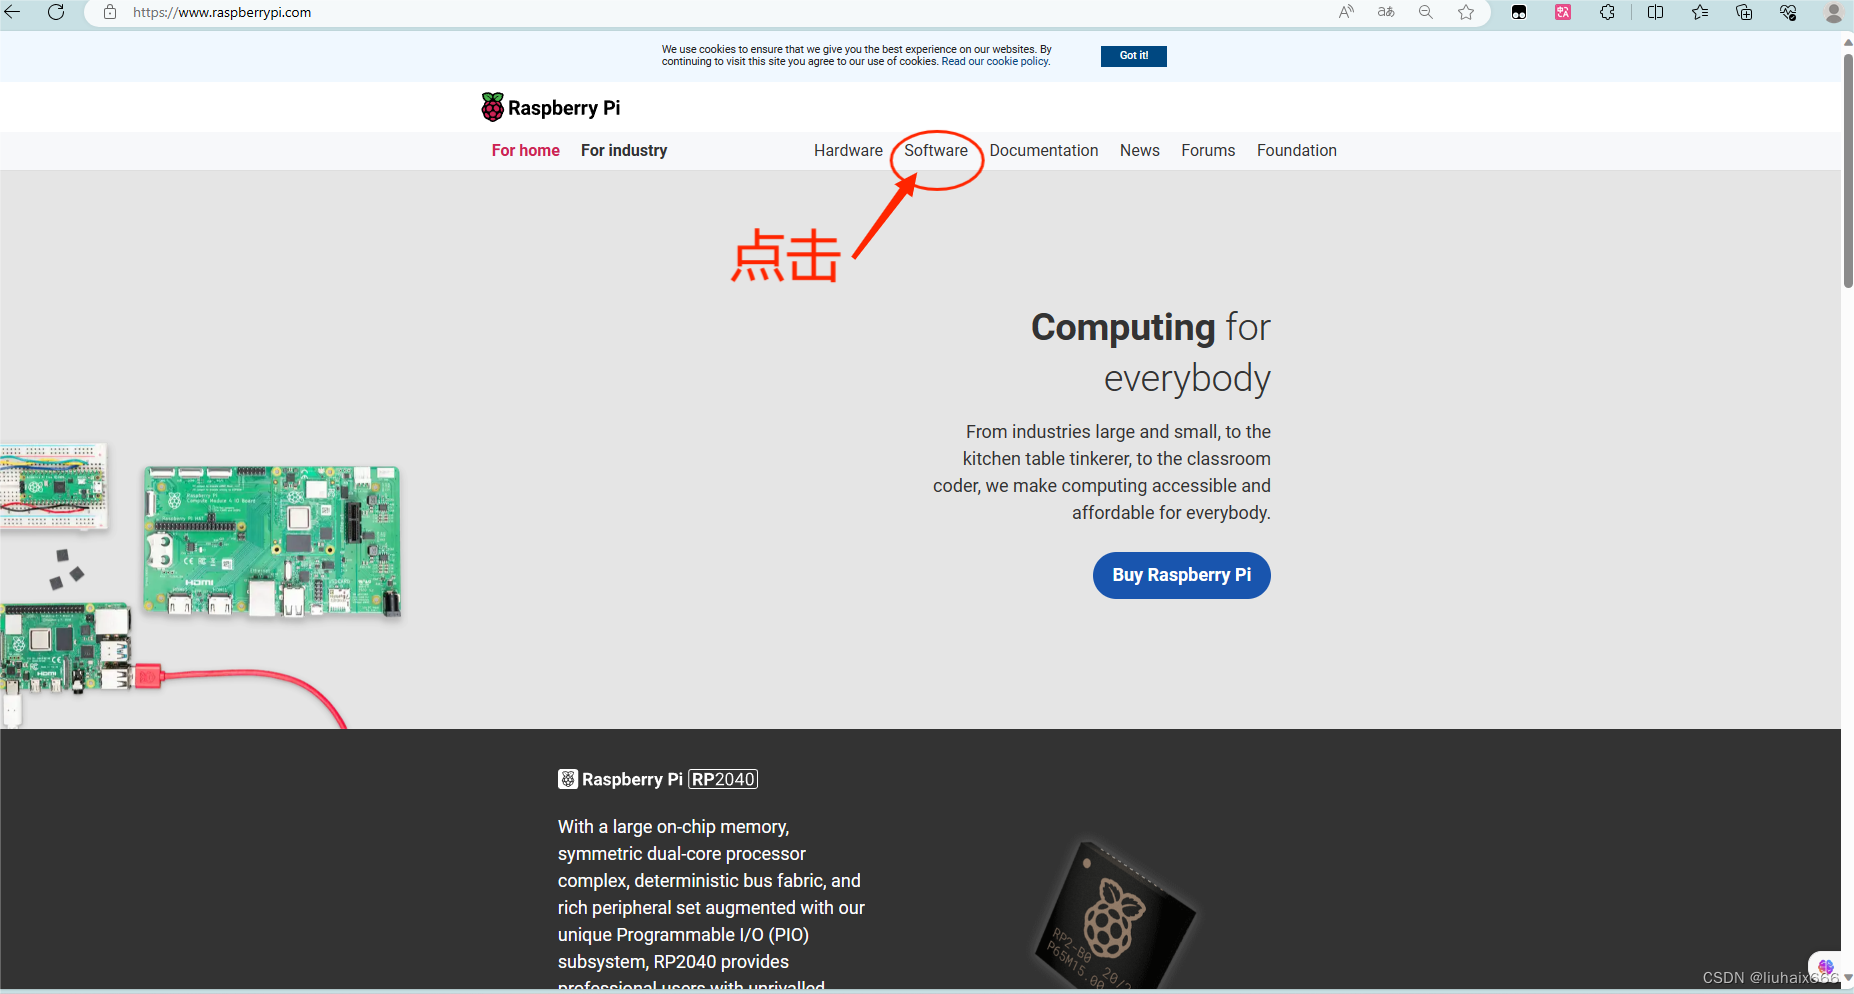Open the browser extensions puzzle icon
The width and height of the screenshot is (1854, 994).
[1607, 12]
